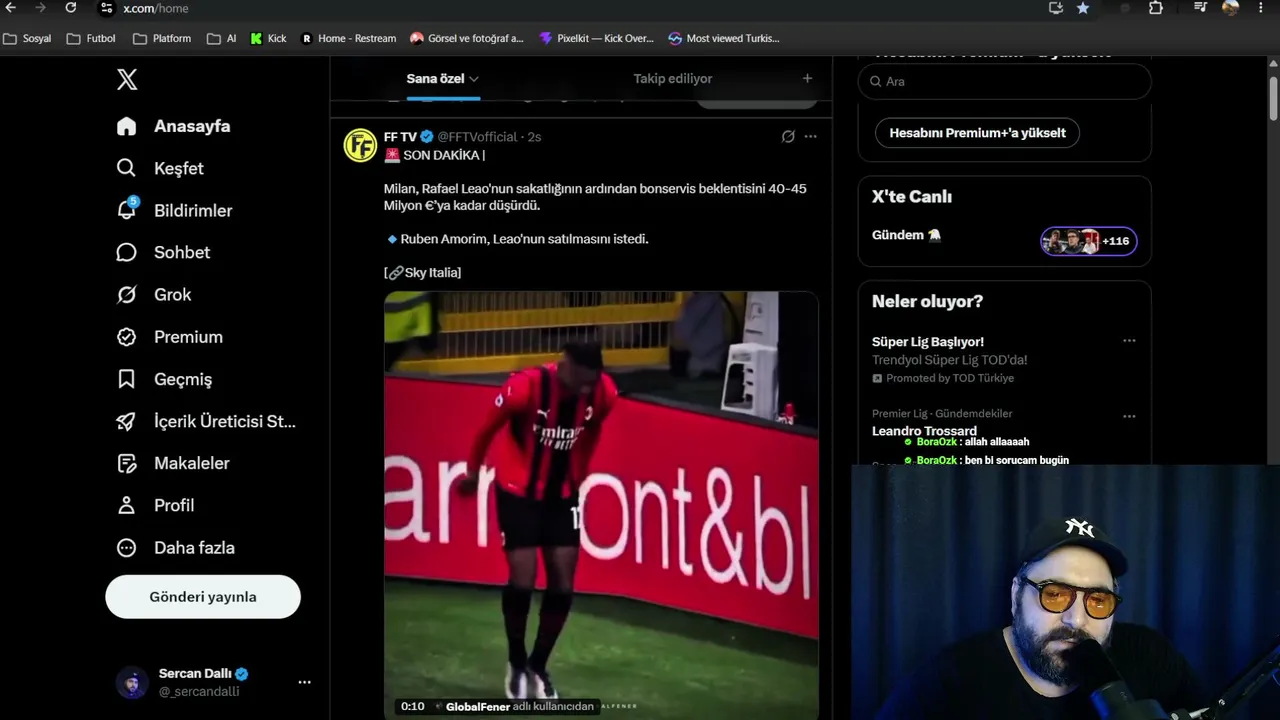Screen dimensions: 1280x720
Task: Expand the Sana özel dropdown chevron
Action: [x=474, y=79]
